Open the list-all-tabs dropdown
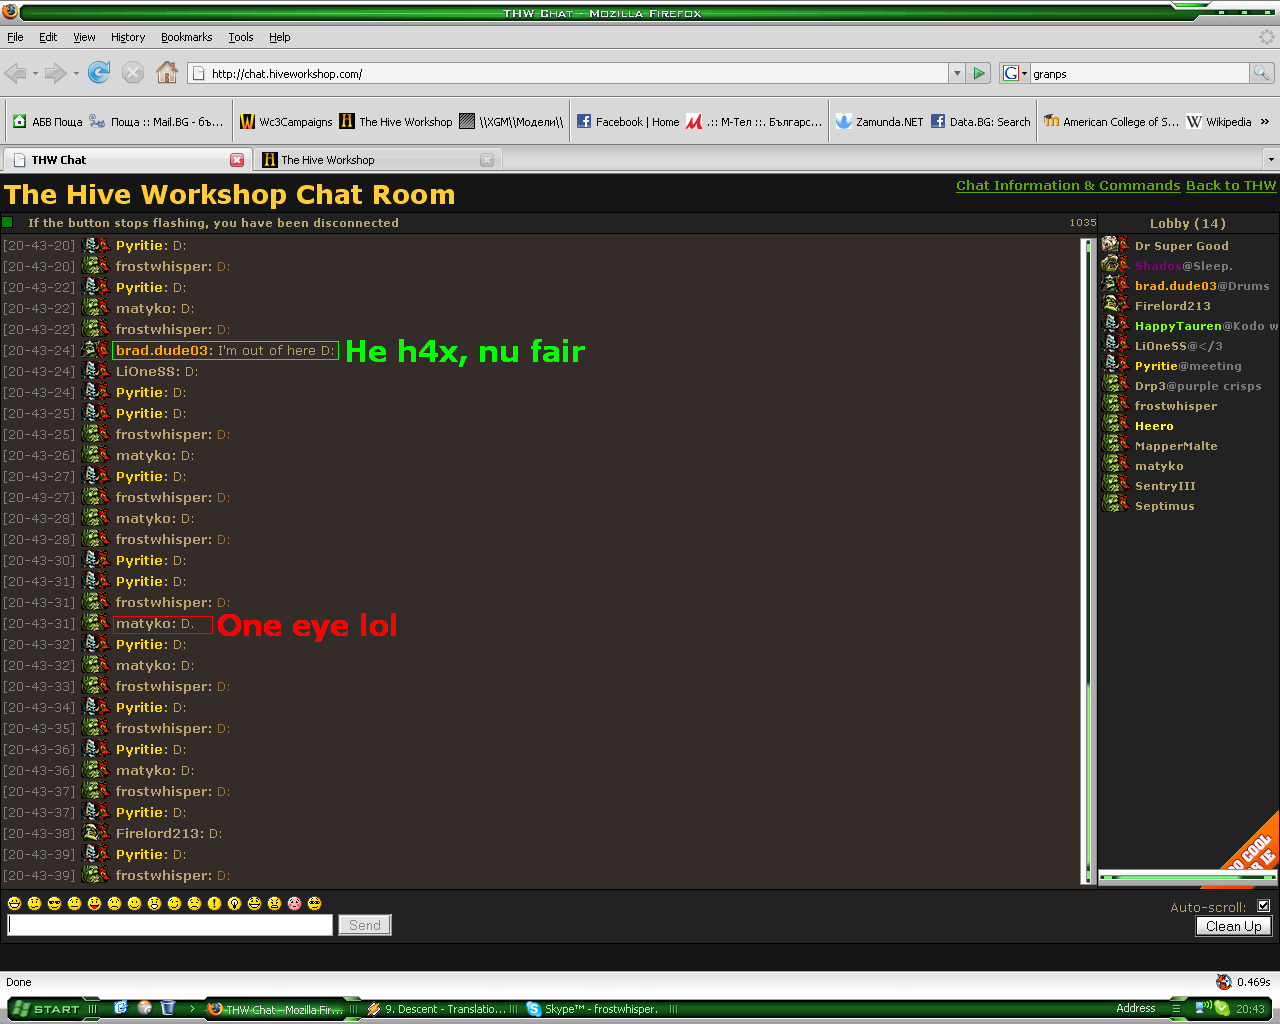Viewport: 1280px width, 1024px height. pos(1271,159)
